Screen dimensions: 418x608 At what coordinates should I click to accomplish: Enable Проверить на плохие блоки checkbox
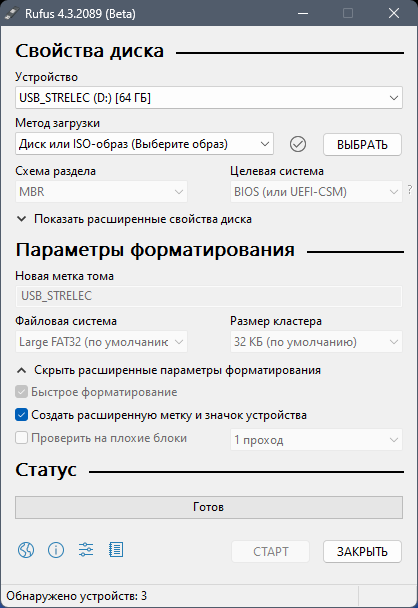pyautogui.click(x=22, y=438)
